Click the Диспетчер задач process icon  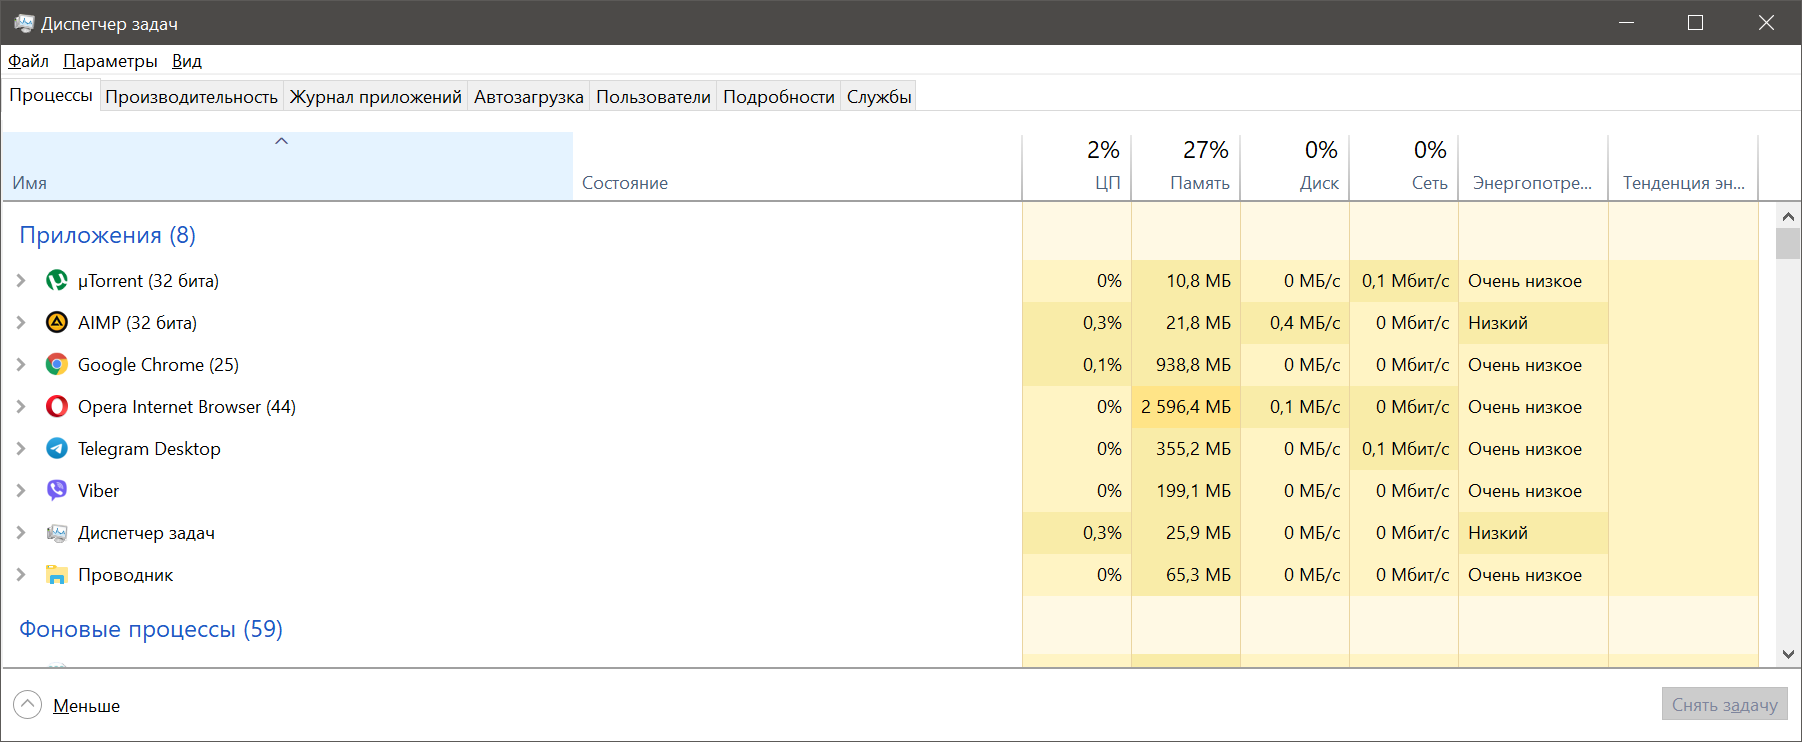(57, 533)
